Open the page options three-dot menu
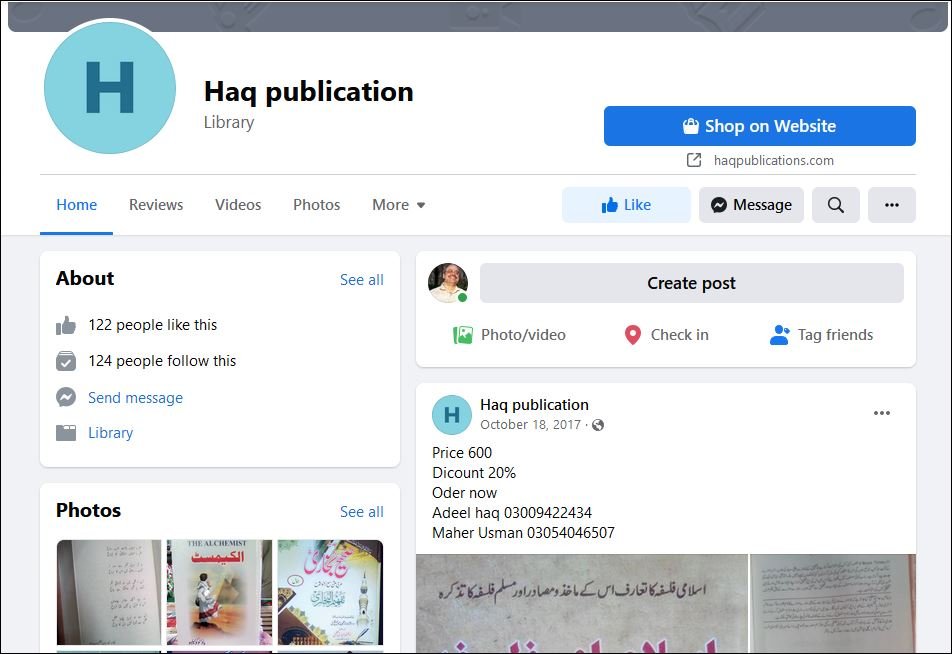 tap(891, 205)
